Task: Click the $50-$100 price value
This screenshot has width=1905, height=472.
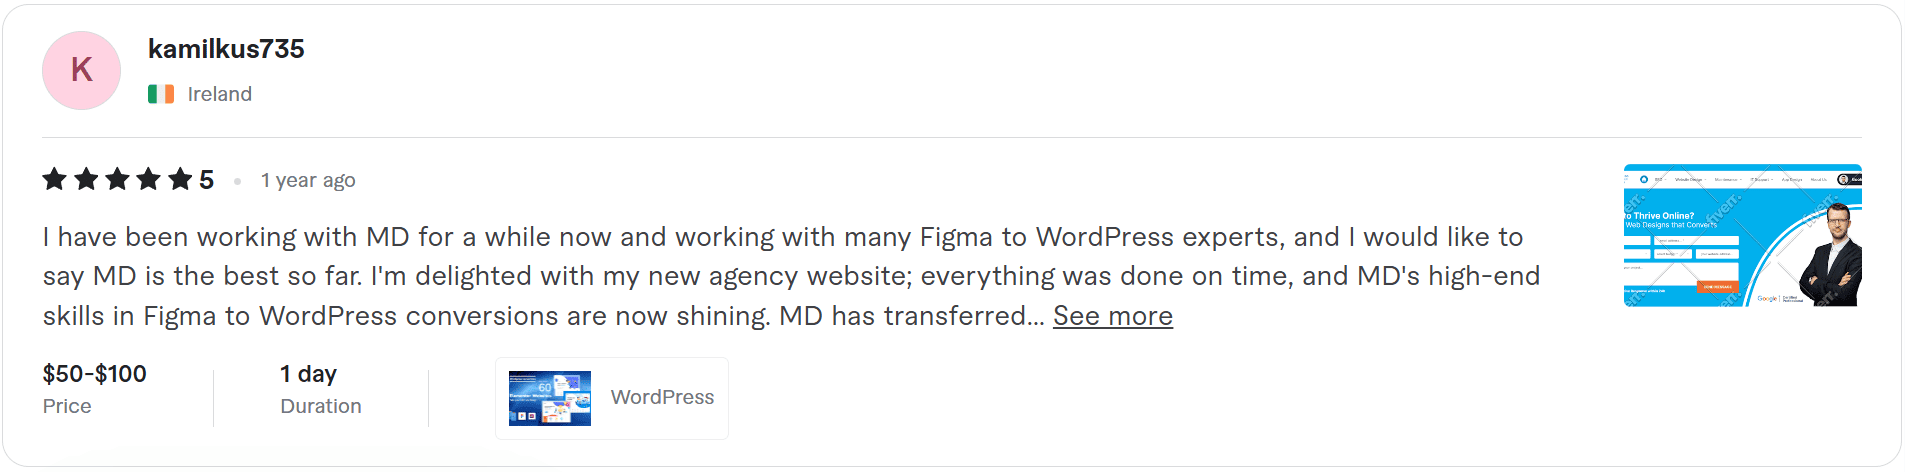Action: (95, 374)
